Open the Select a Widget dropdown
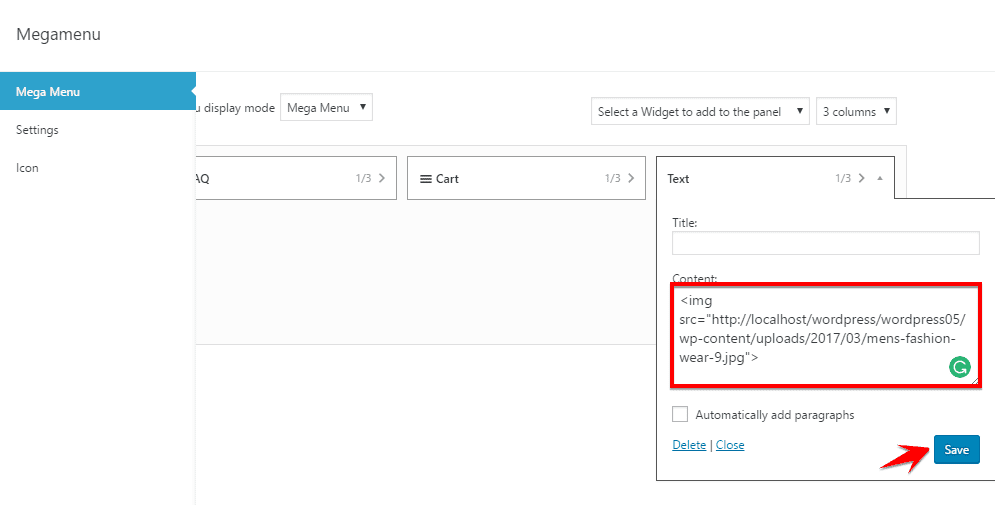The width and height of the screenshot is (995, 505). (700, 112)
